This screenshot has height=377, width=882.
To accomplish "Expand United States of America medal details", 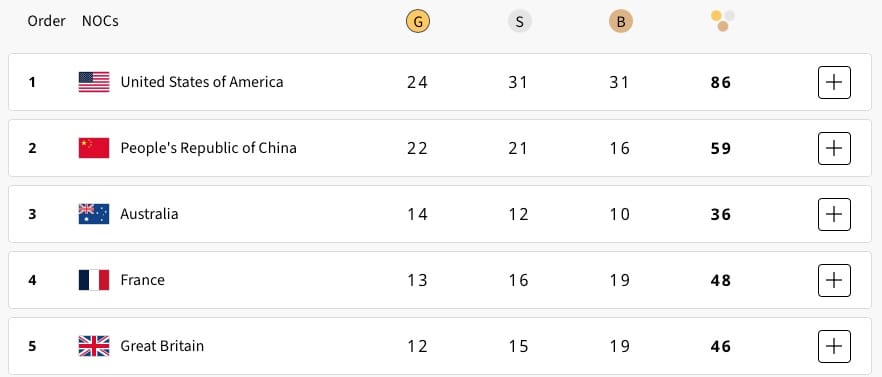I will (834, 82).
